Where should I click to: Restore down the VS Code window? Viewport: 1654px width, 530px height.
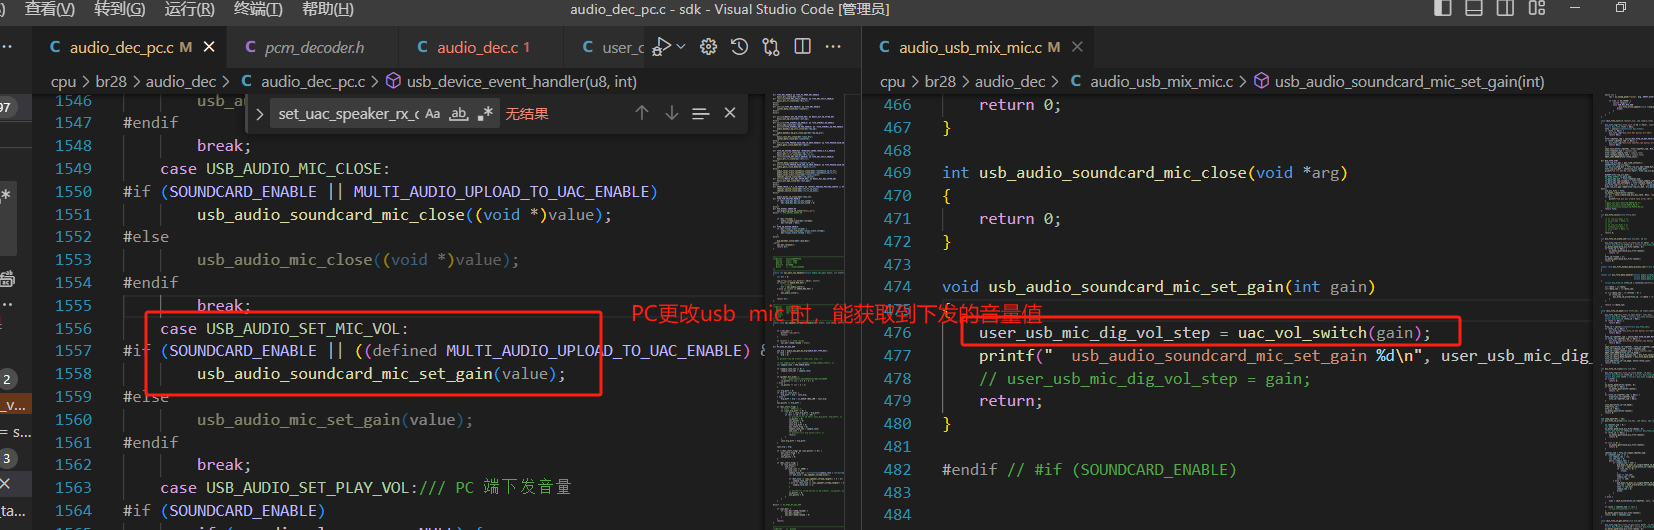point(1621,8)
